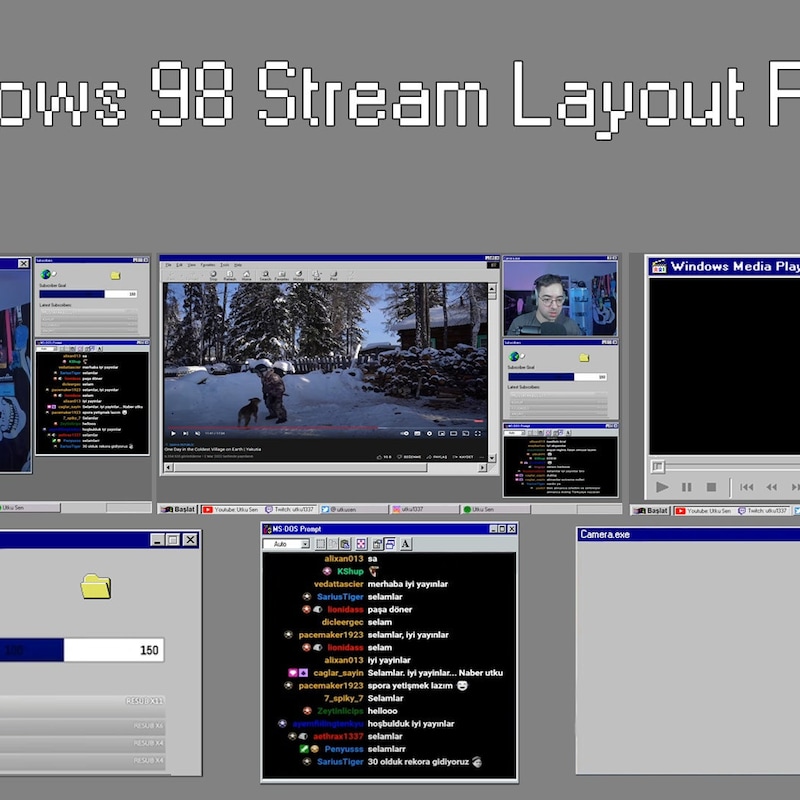The width and height of the screenshot is (800, 800).
Task: Print the page using the IE toolbar
Action: tap(334, 274)
